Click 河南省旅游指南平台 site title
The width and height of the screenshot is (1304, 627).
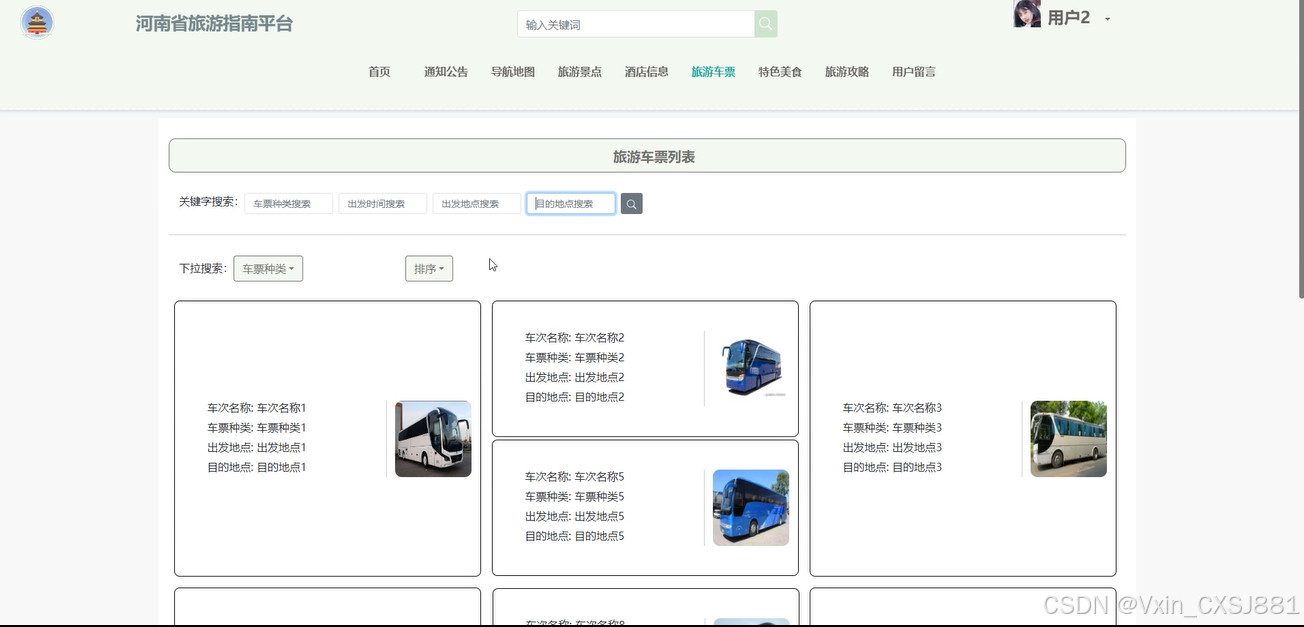tap(215, 24)
